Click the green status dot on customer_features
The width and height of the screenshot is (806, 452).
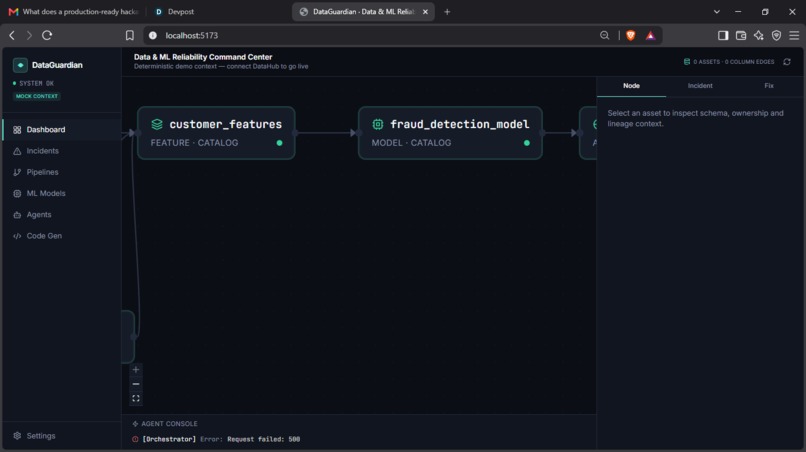[280, 143]
